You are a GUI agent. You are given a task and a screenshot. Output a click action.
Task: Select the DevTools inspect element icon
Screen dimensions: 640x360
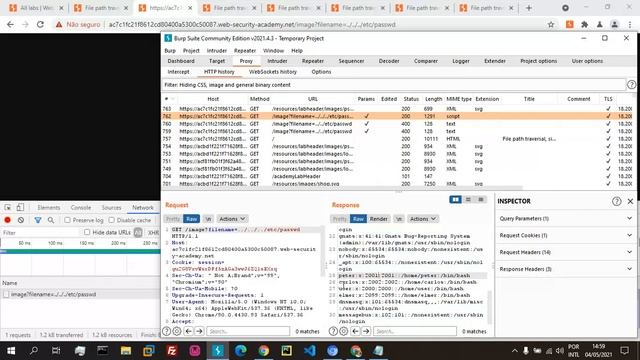8,207
